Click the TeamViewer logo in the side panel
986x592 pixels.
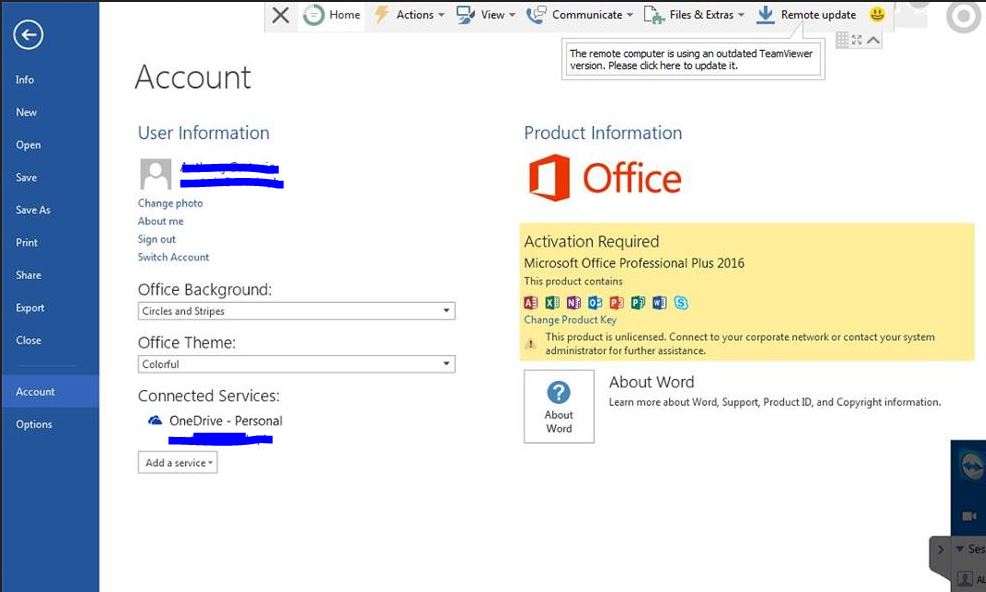pyautogui.click(x=972, y=467)
